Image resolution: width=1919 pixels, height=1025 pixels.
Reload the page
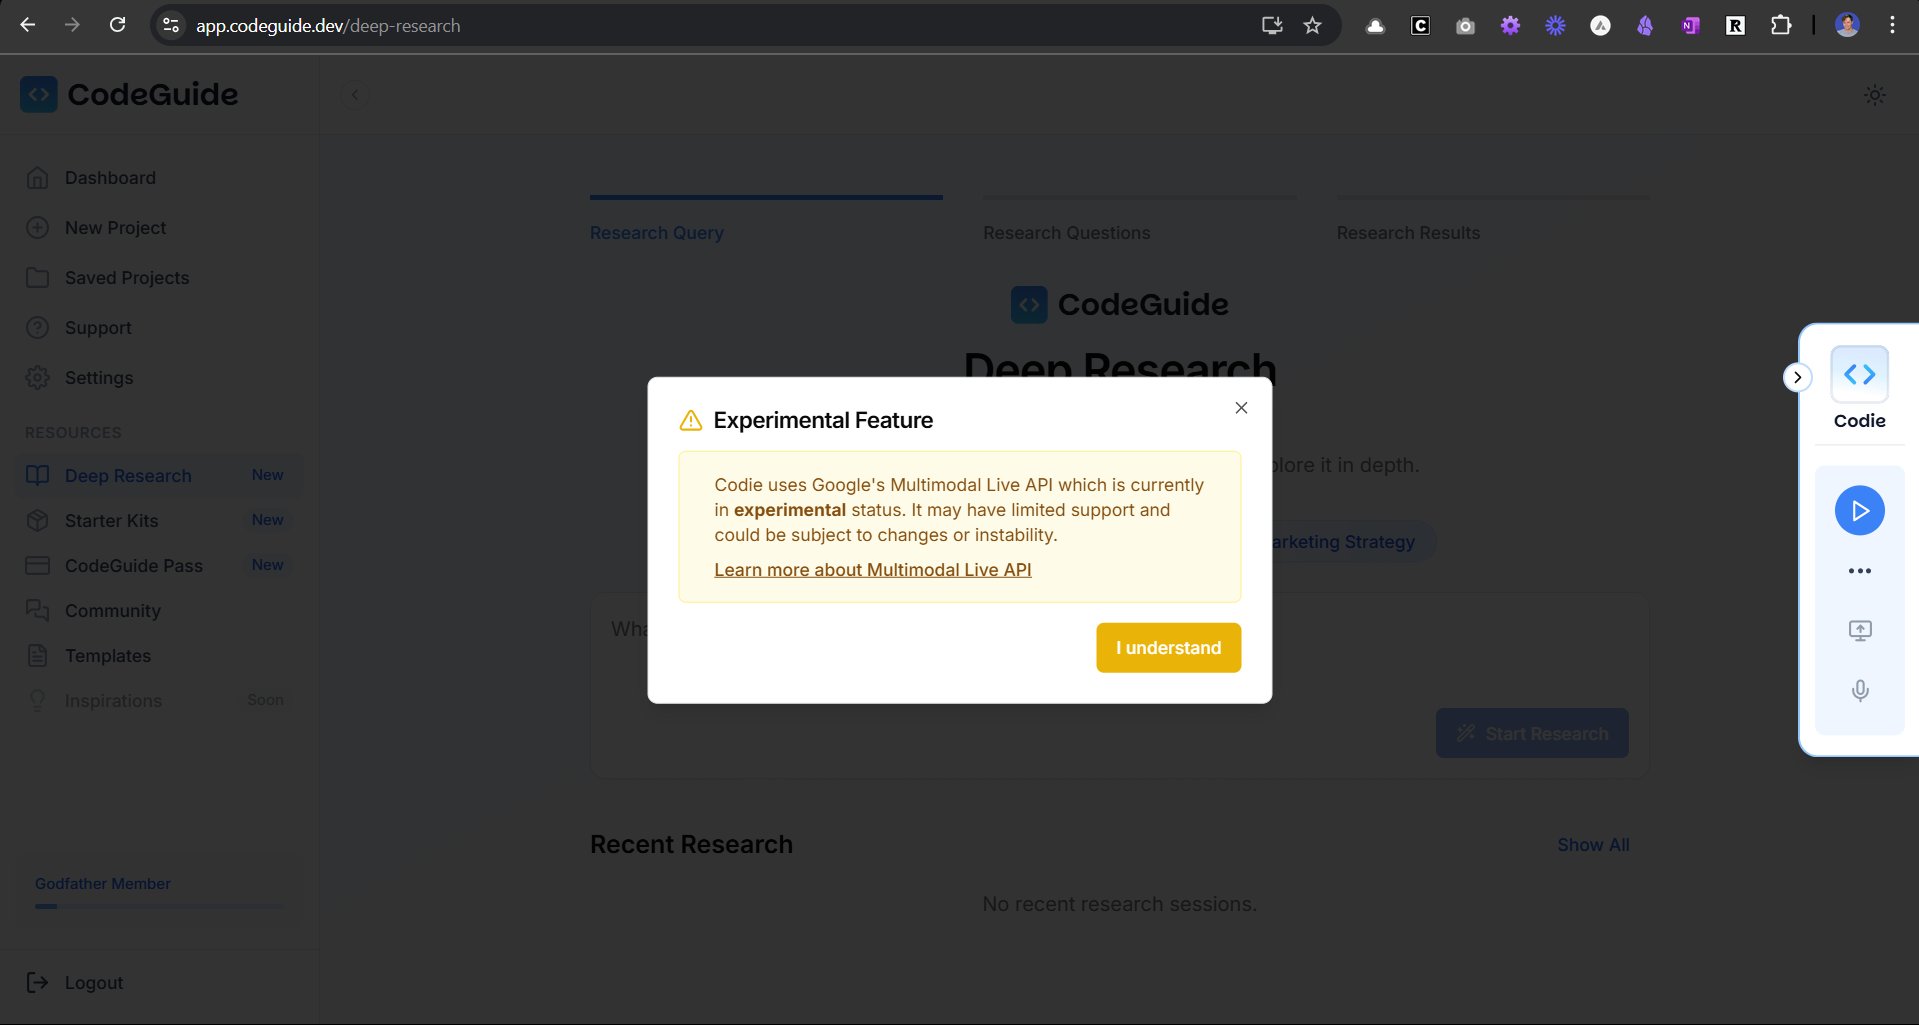[118, 25]
